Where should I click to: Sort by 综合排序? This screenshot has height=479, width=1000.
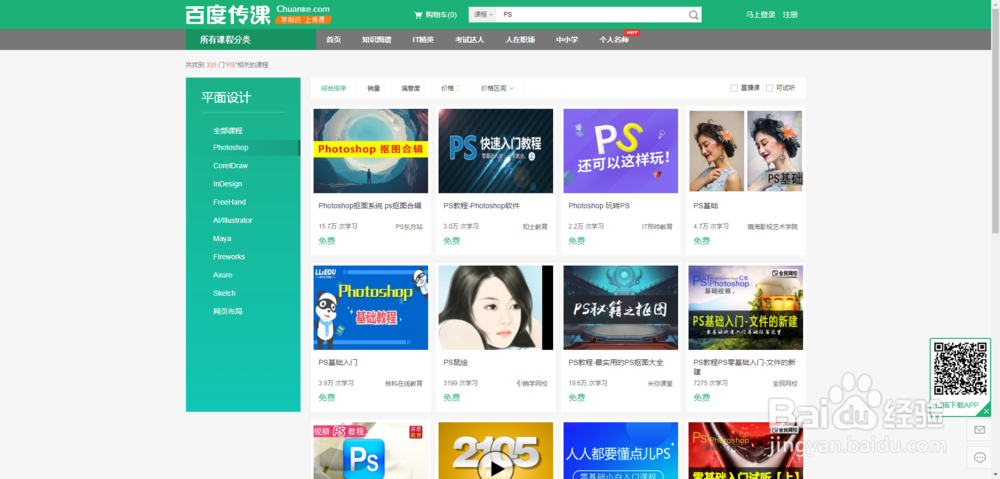pyautogui.click(x=334, y=88)
